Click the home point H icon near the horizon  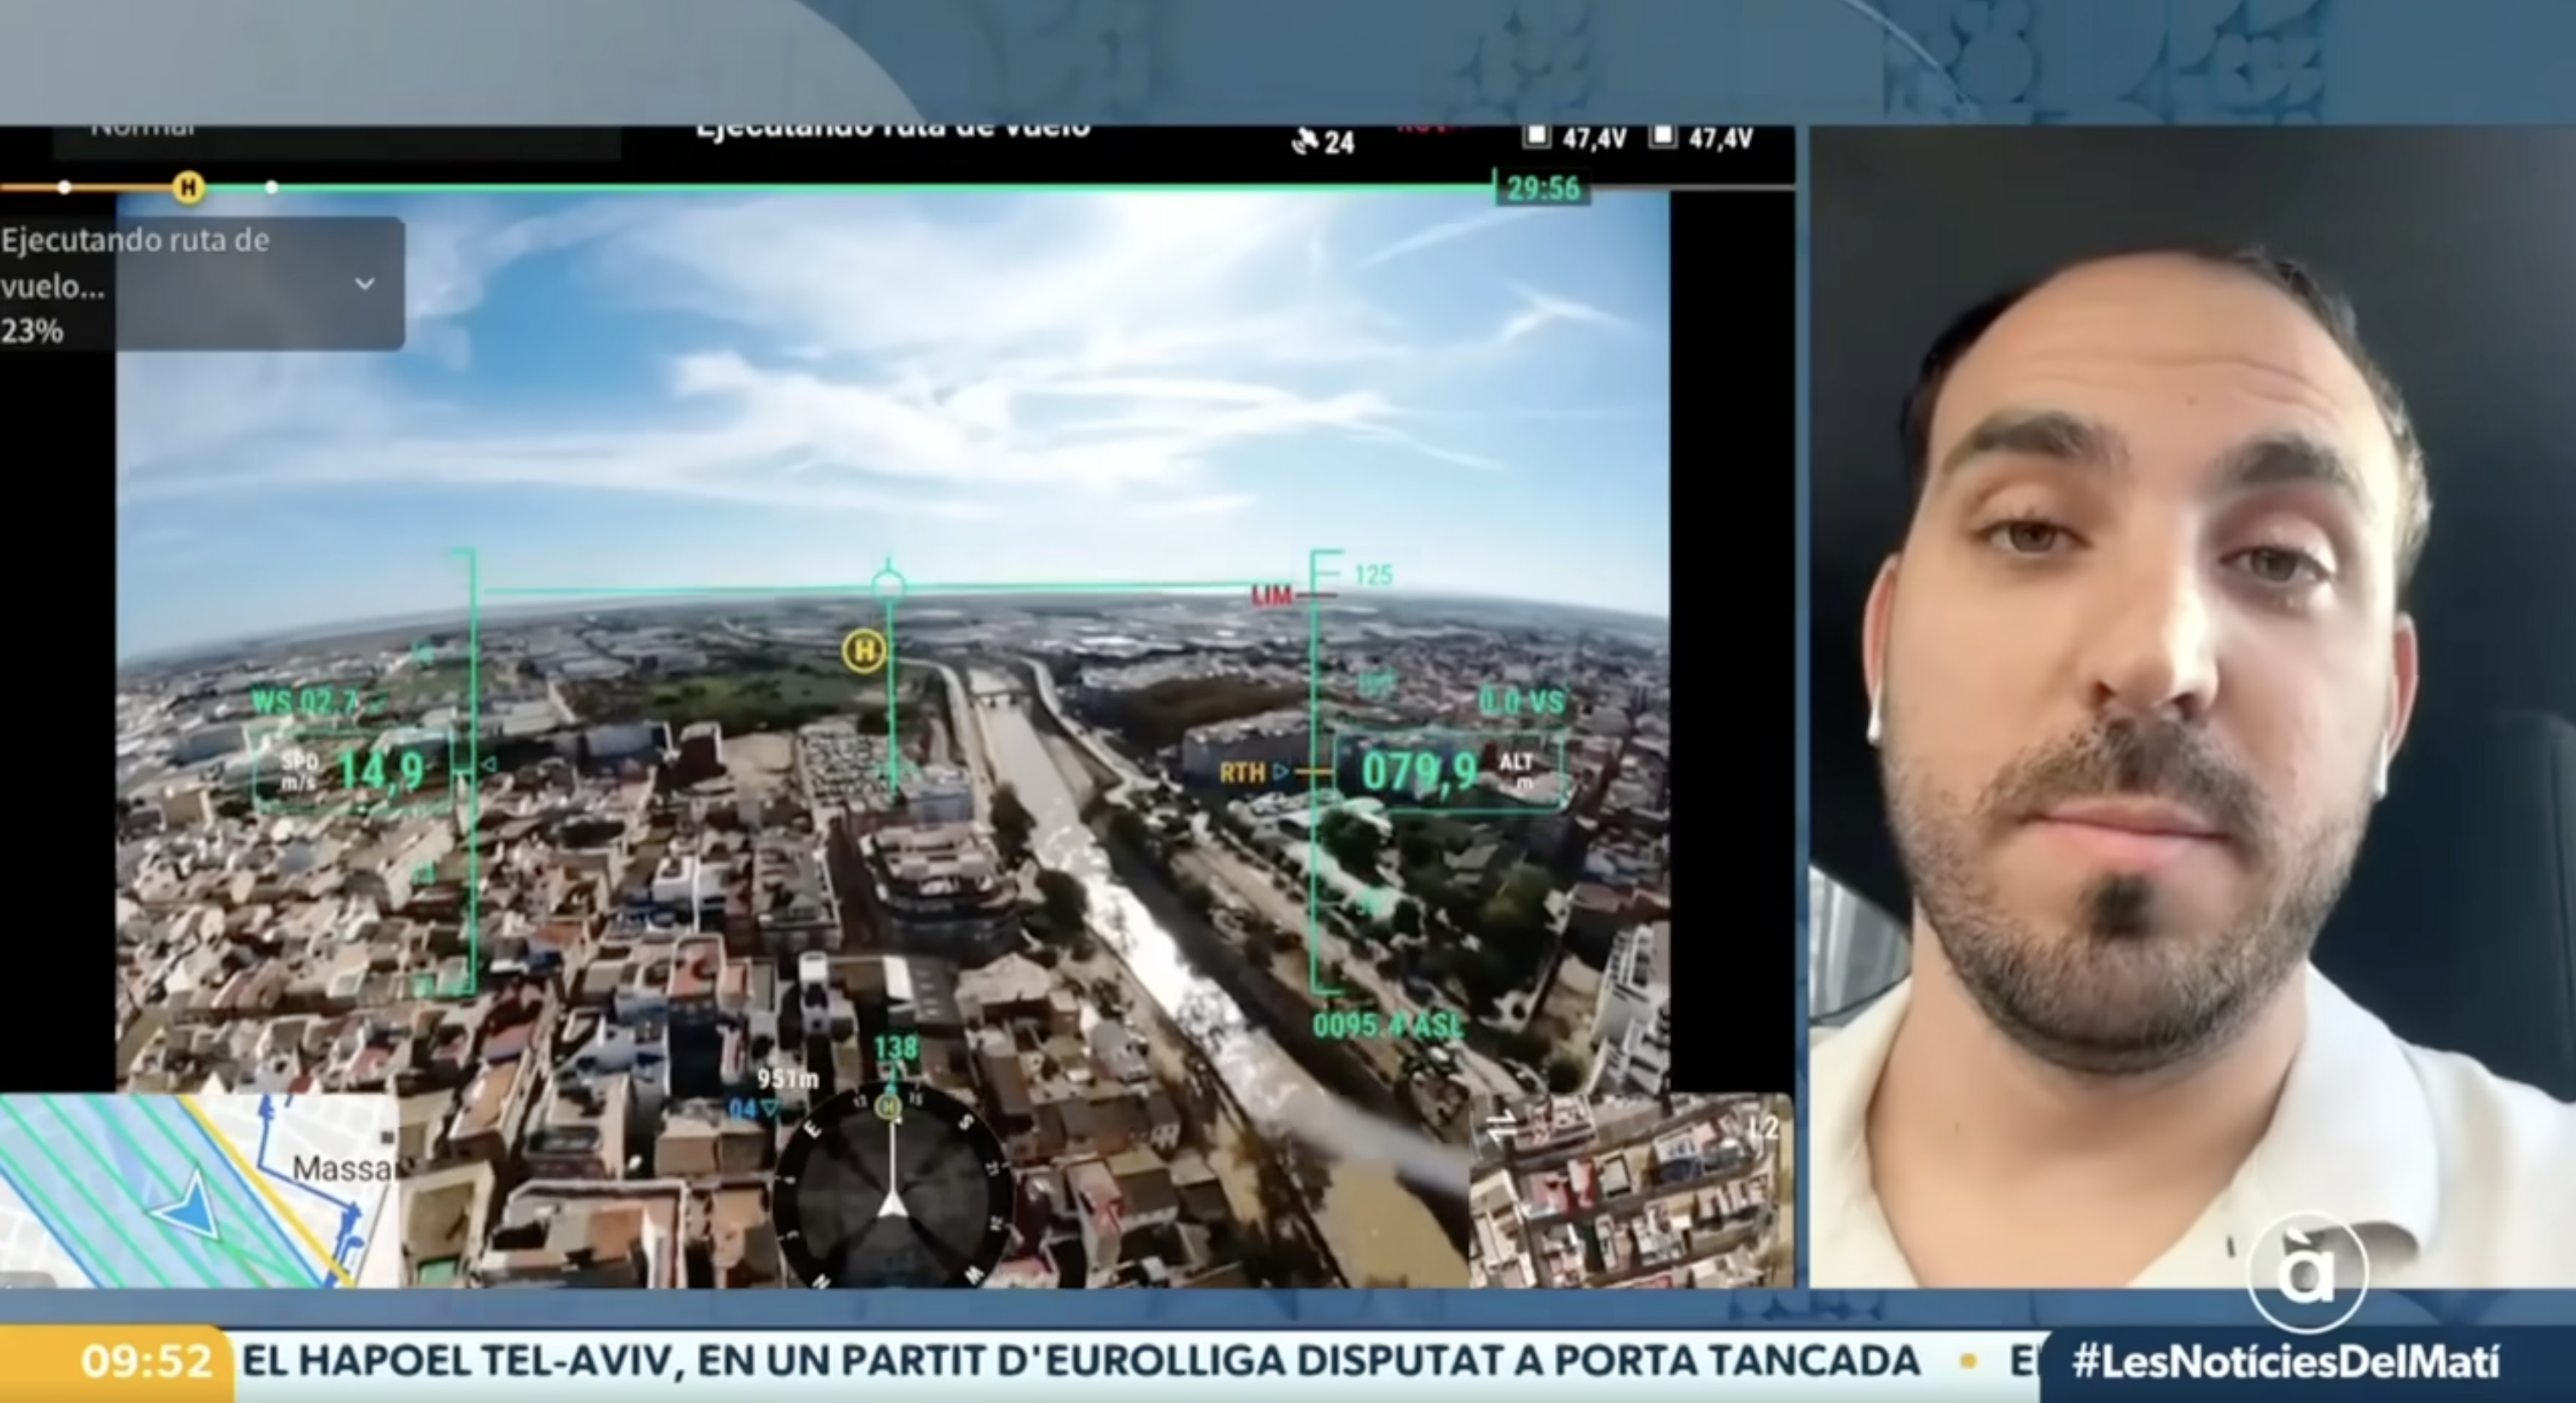[x=863, y=649]
